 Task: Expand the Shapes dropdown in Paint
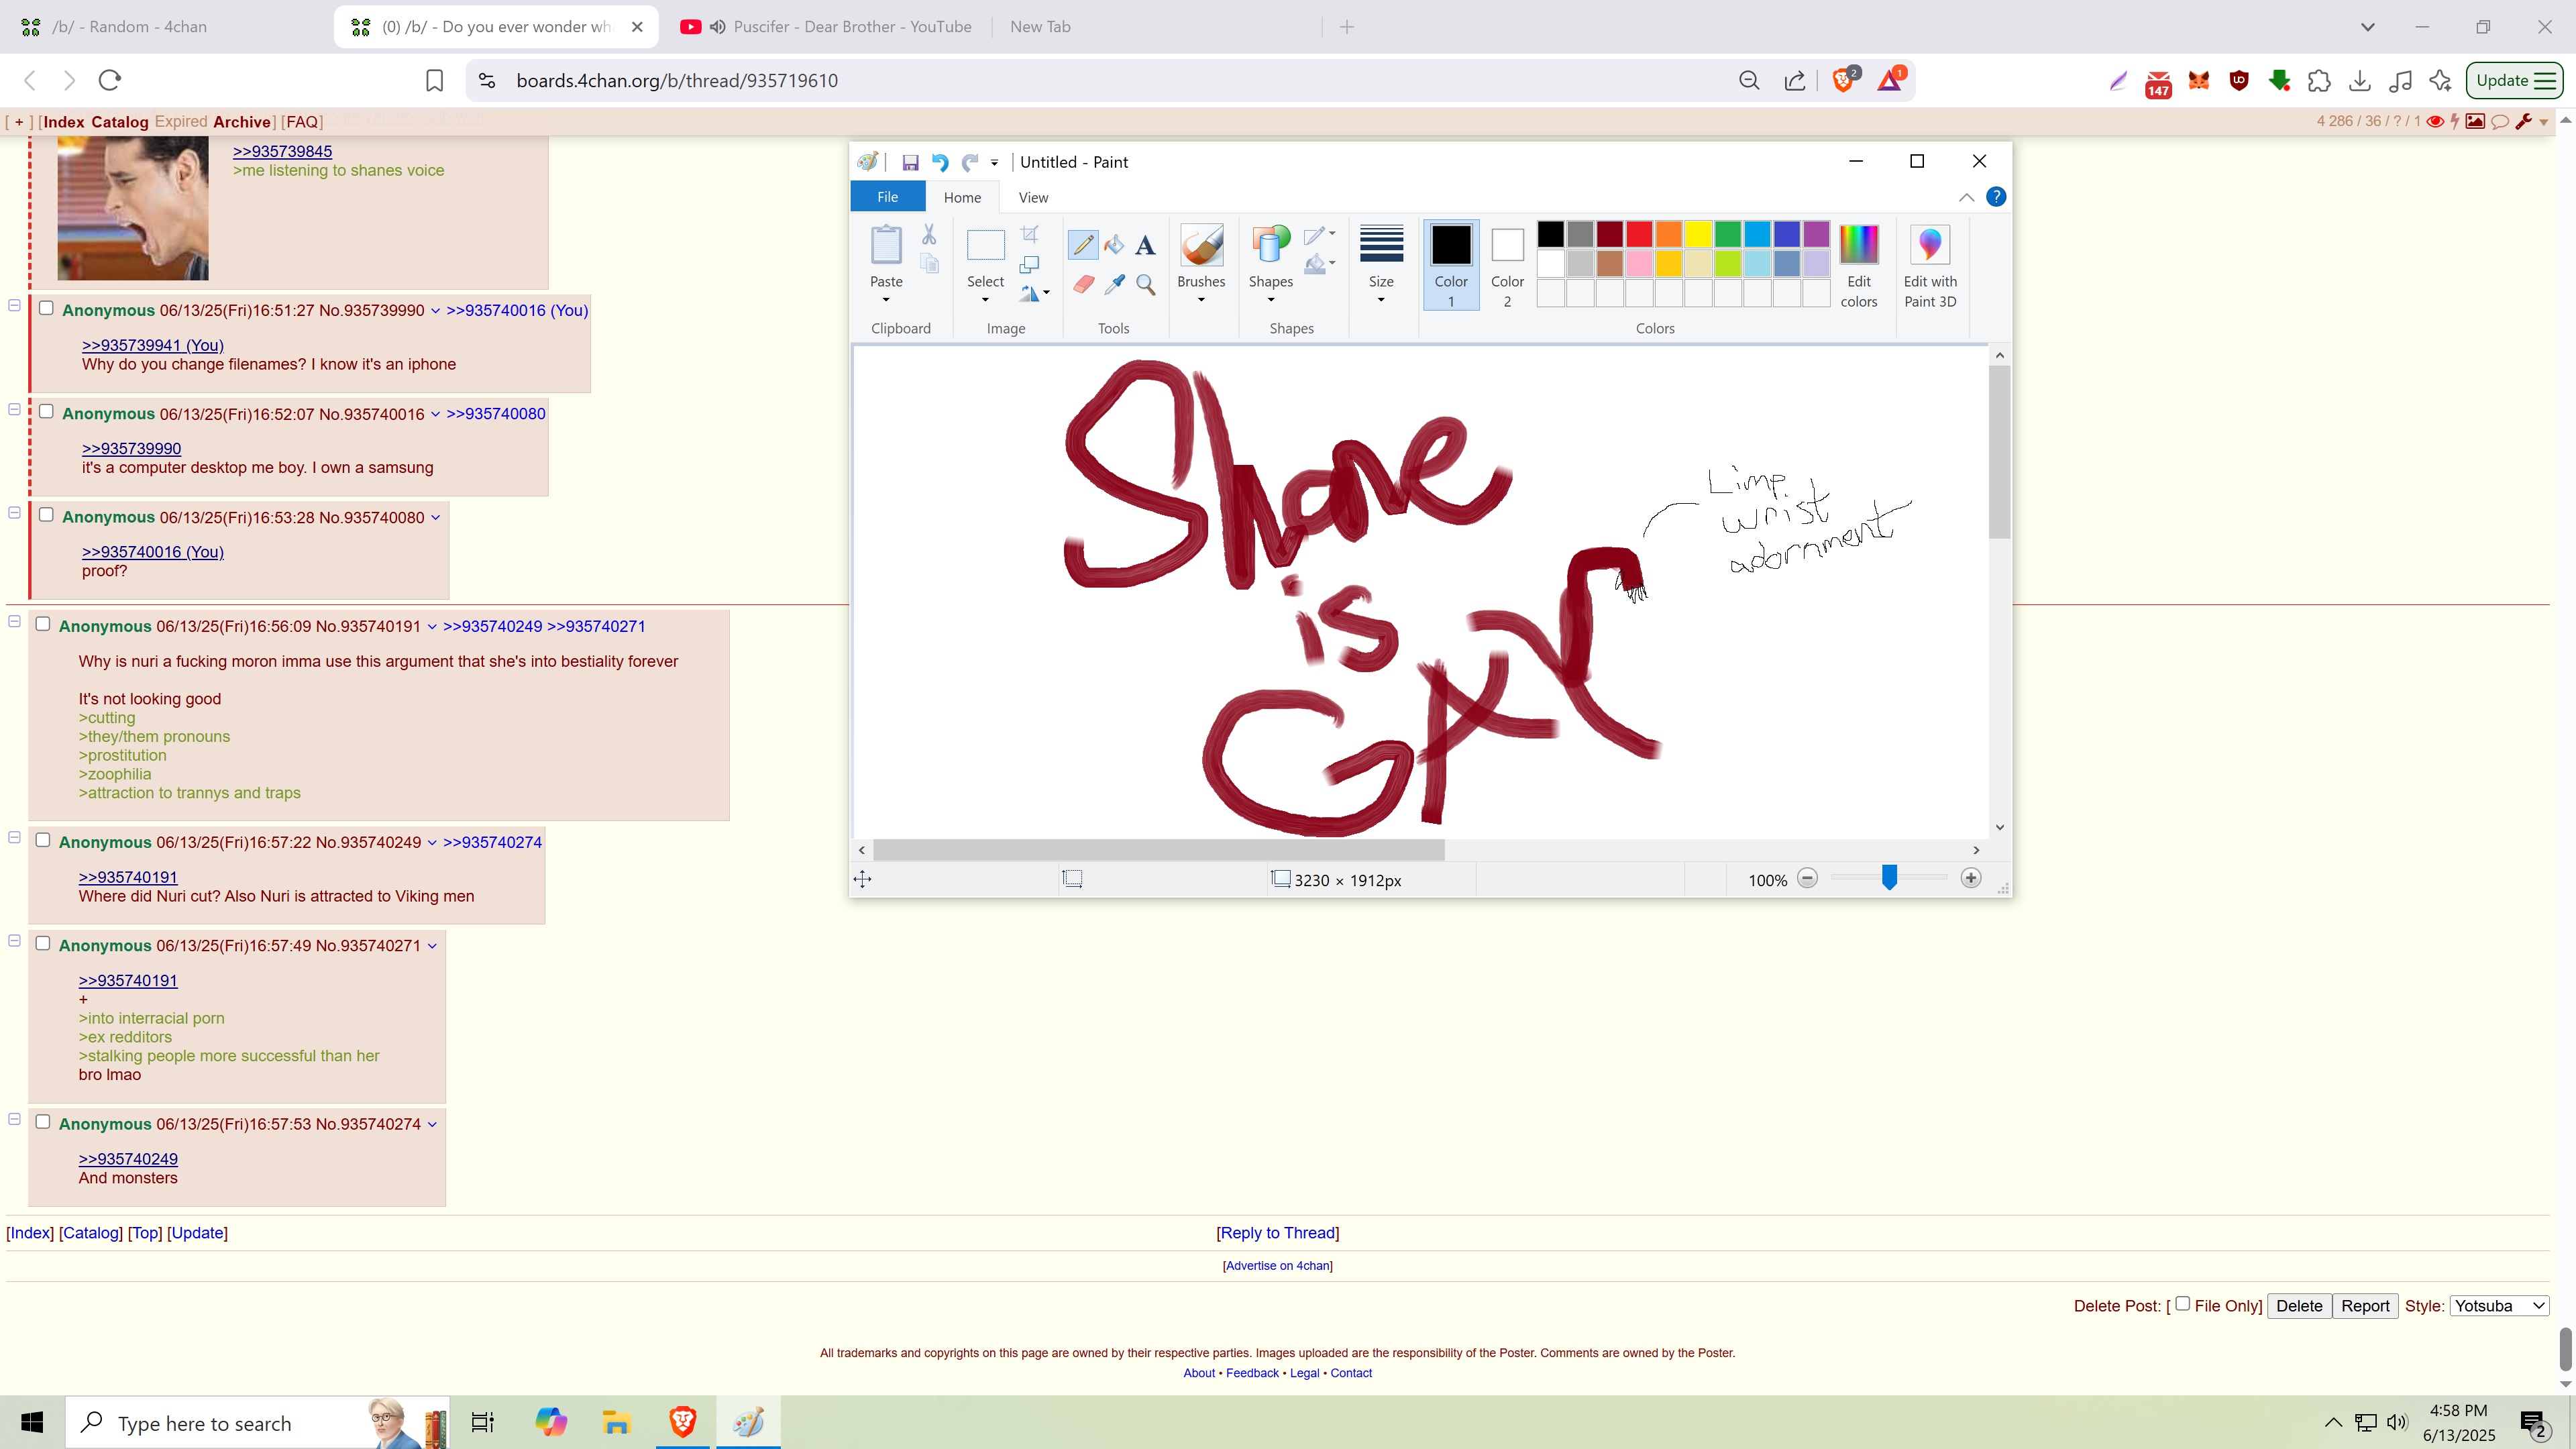(1271, 299)
